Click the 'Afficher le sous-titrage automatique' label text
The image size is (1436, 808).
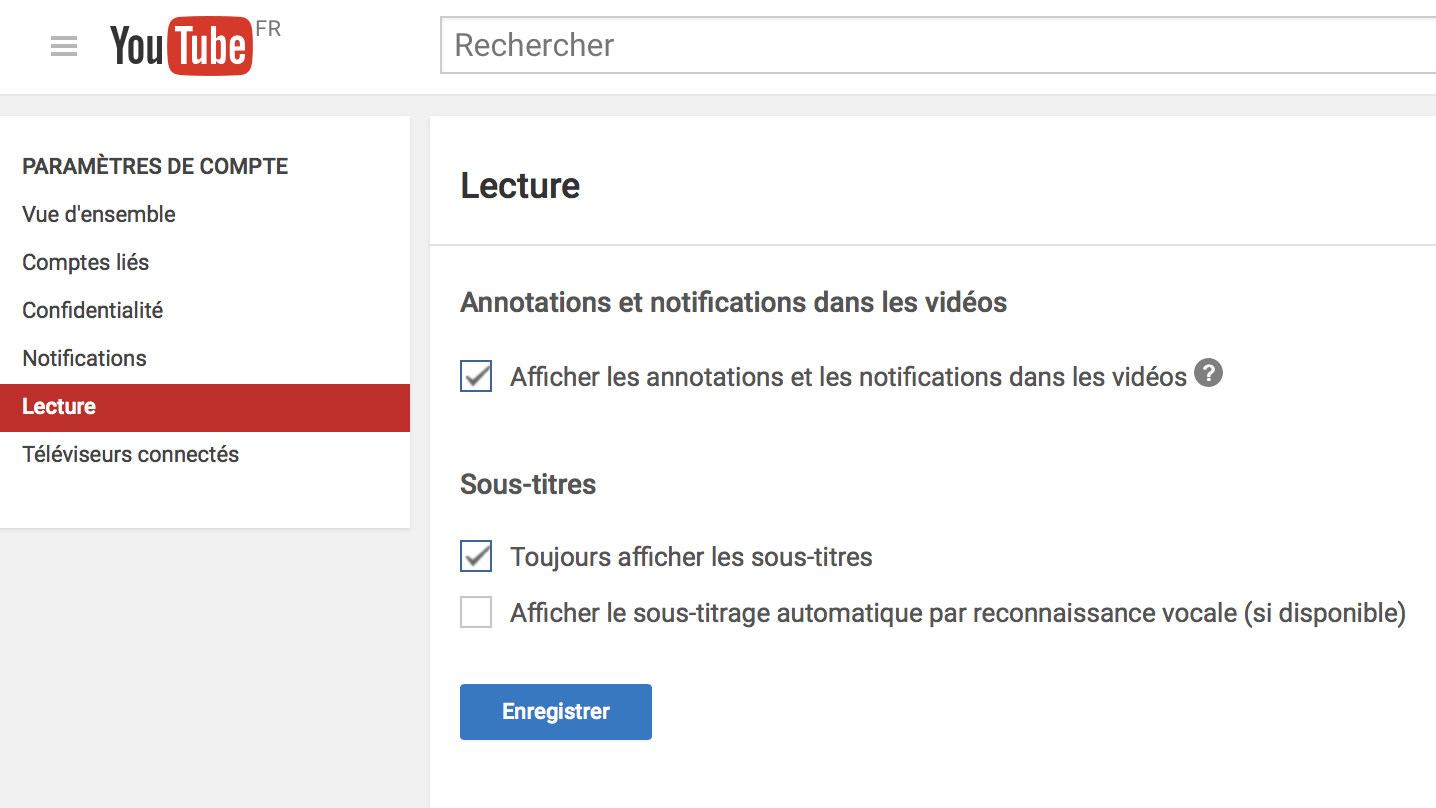tap(957, 612)
